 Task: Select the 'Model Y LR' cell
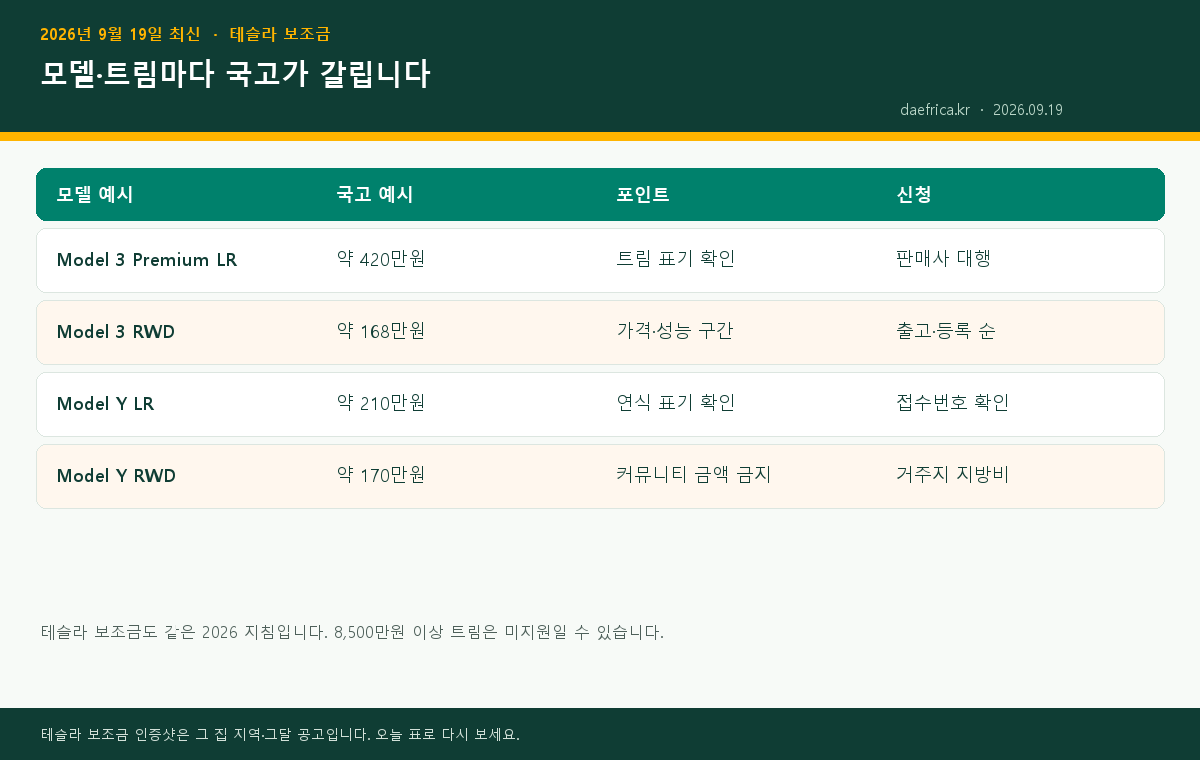tap(106, 404)
